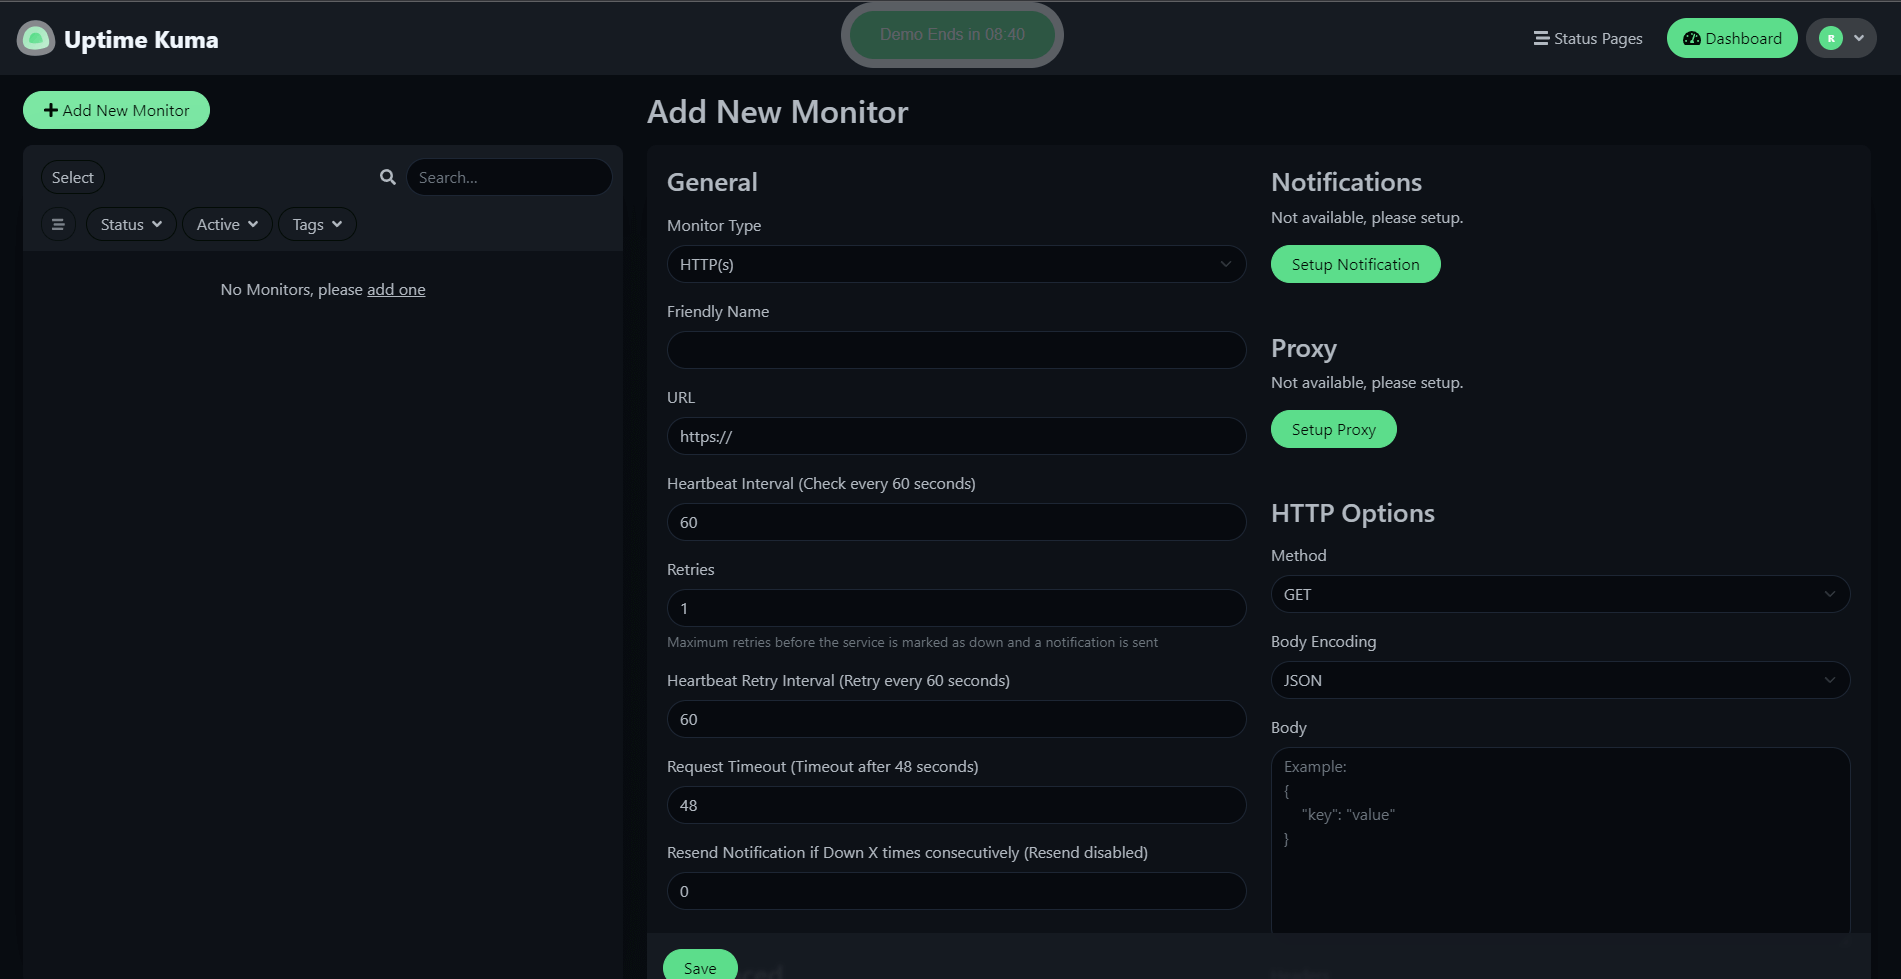Open the Monitor Type dropdown
The height and width of the screenshot is (979, 1901).
pyautogui.click(x=956, y=264)
